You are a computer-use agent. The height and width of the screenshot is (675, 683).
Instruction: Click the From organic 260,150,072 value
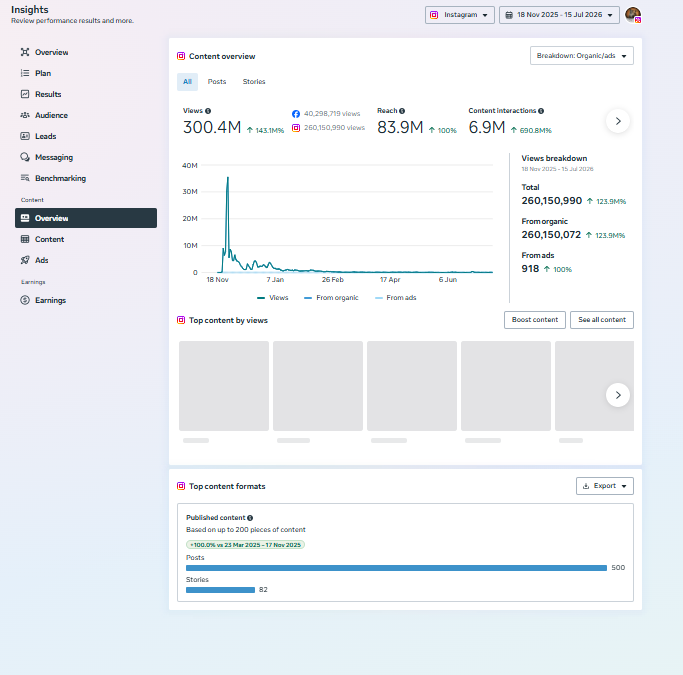pyautogui.click(x=551, y=235)
